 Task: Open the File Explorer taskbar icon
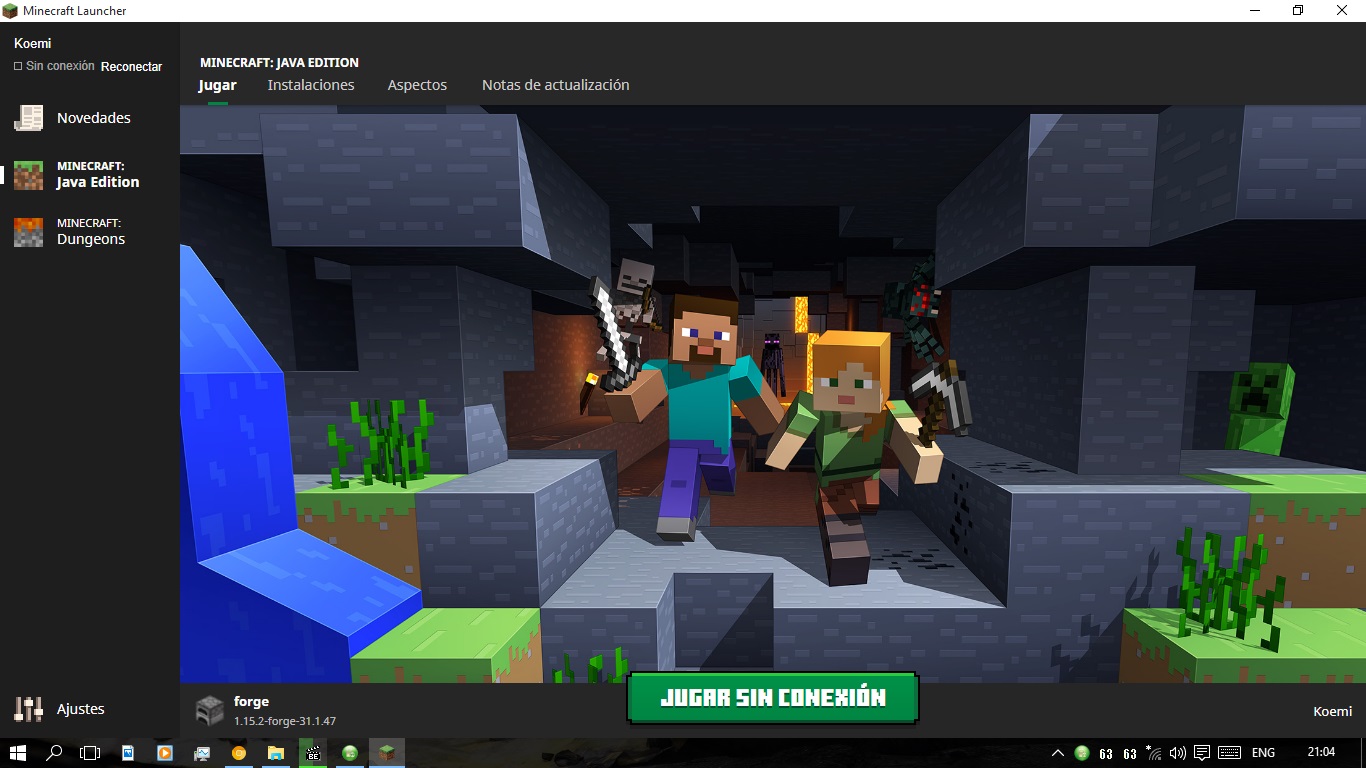coord(275,753)
